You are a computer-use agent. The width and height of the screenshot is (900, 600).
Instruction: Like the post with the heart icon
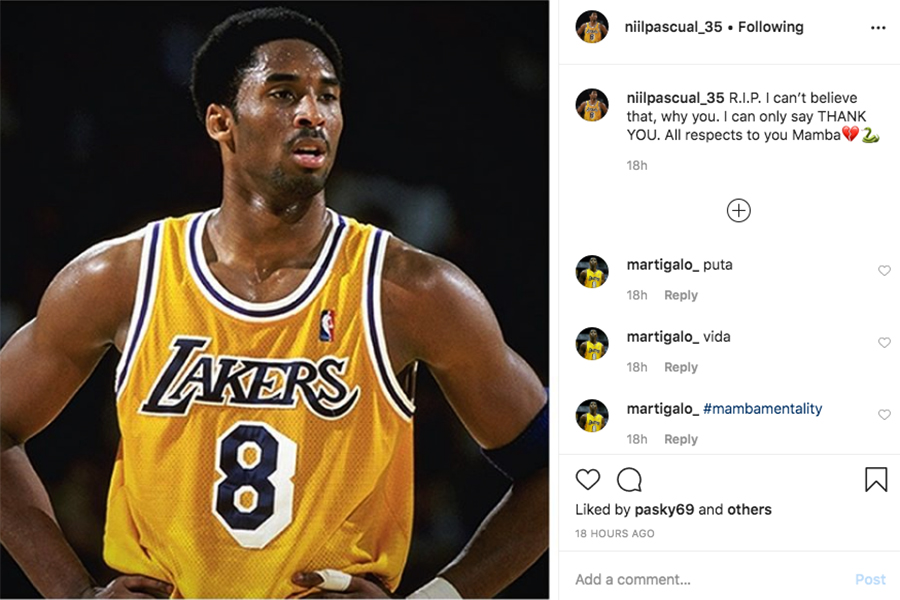pyautogui.click(x=588, y=480)
